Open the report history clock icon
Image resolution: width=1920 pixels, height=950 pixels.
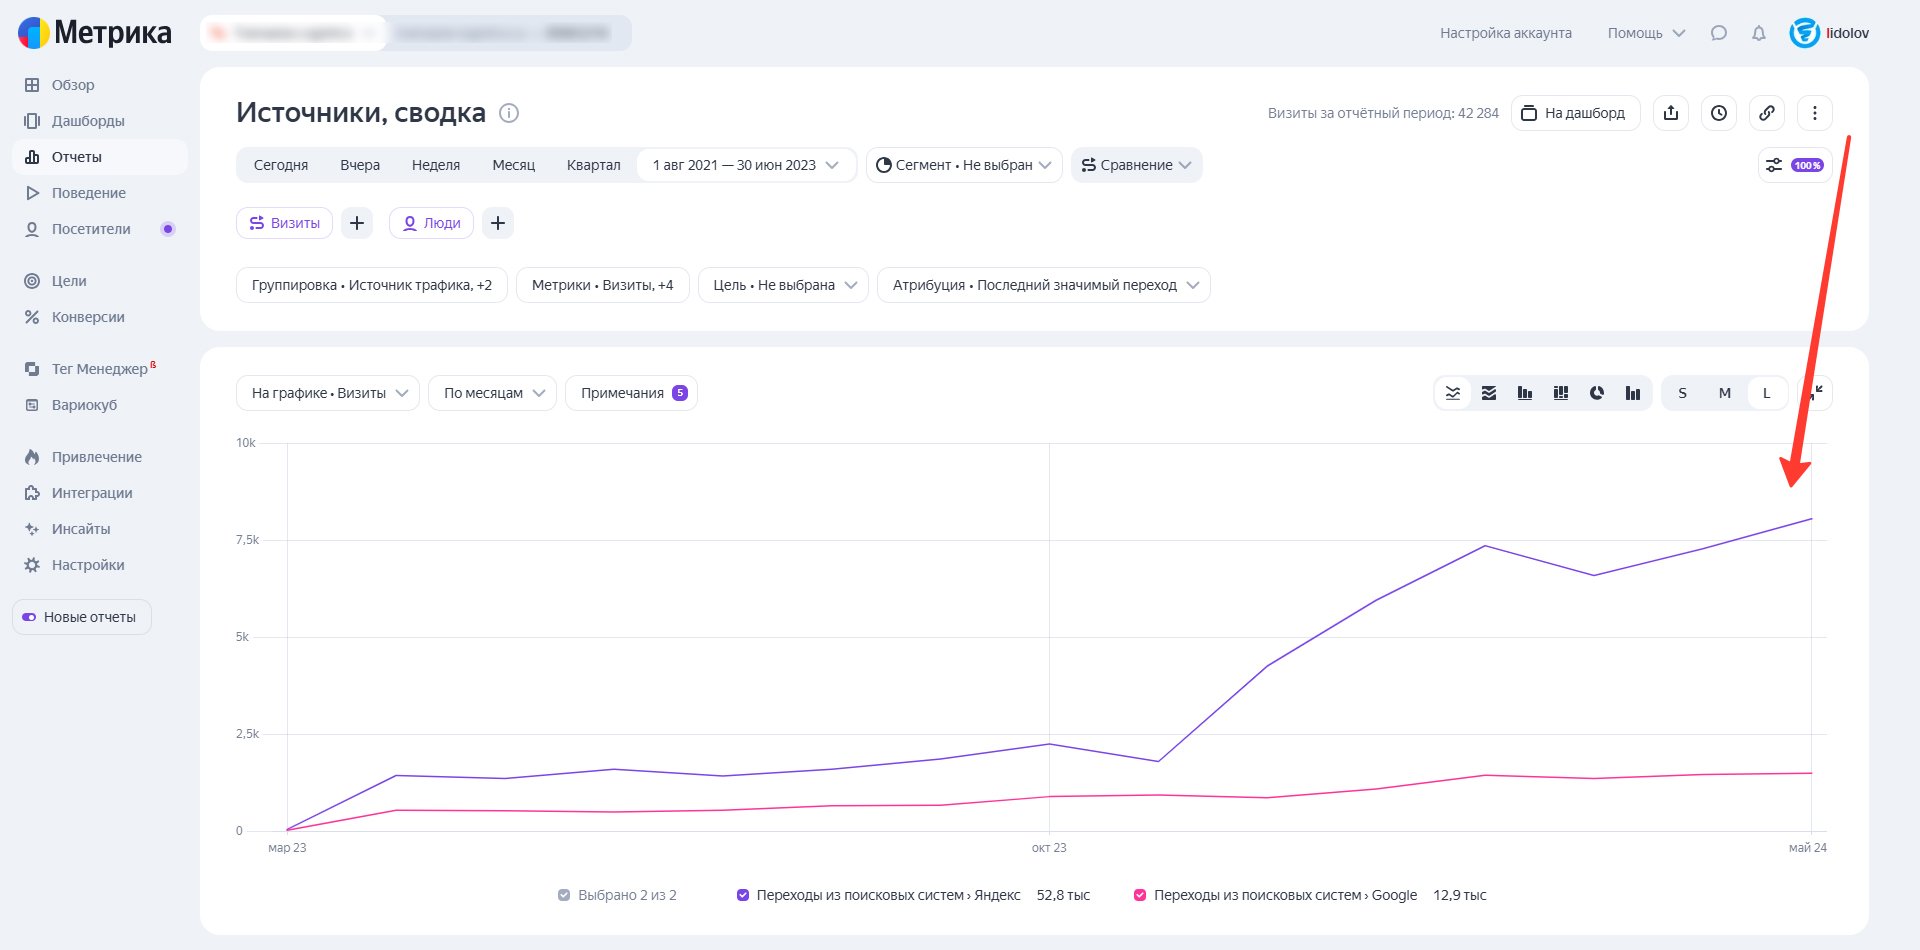tap(1718, 113)
